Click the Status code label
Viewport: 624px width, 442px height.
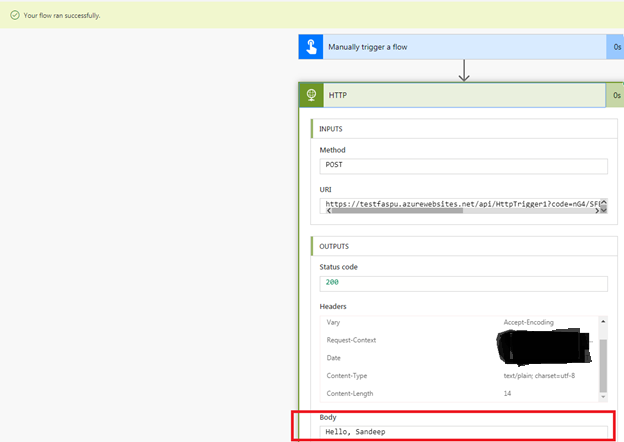[338, 267]
